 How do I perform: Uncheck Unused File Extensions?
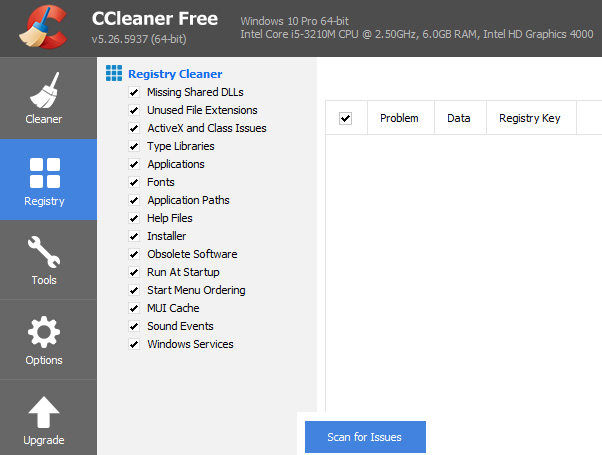[x=134, y=111]
